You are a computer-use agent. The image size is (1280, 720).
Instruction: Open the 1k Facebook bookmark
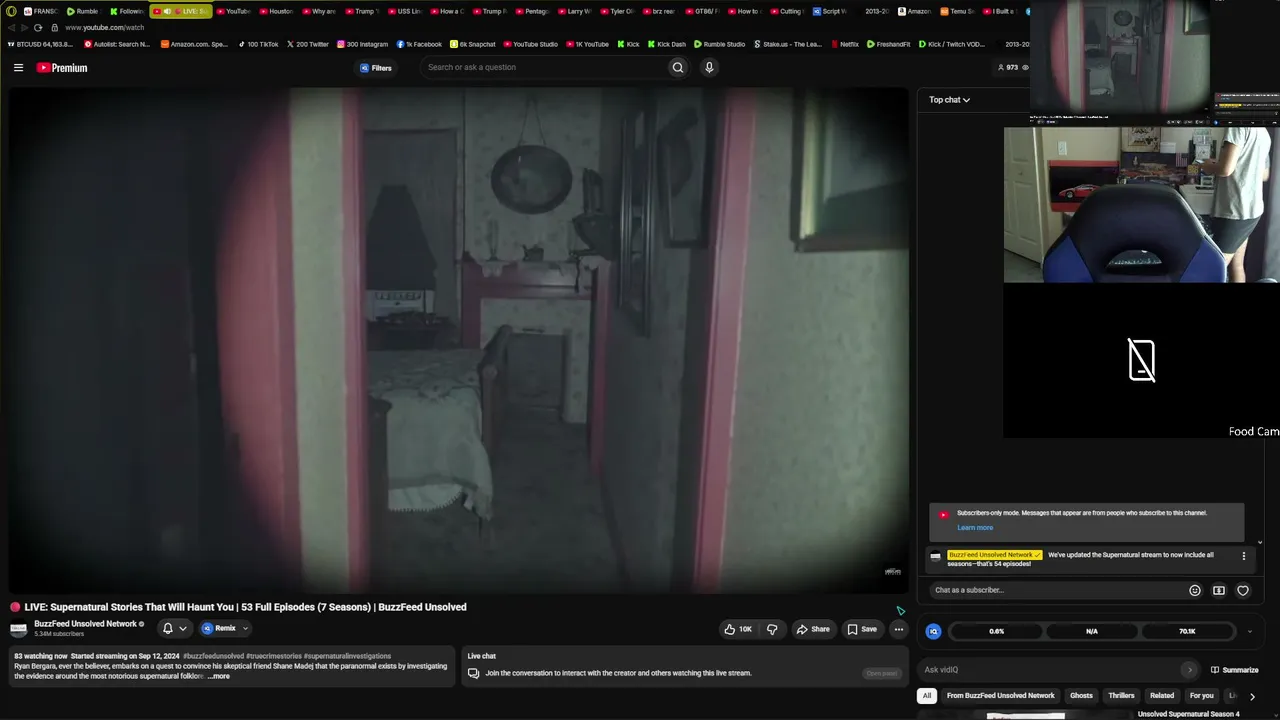tap(419, 44)
